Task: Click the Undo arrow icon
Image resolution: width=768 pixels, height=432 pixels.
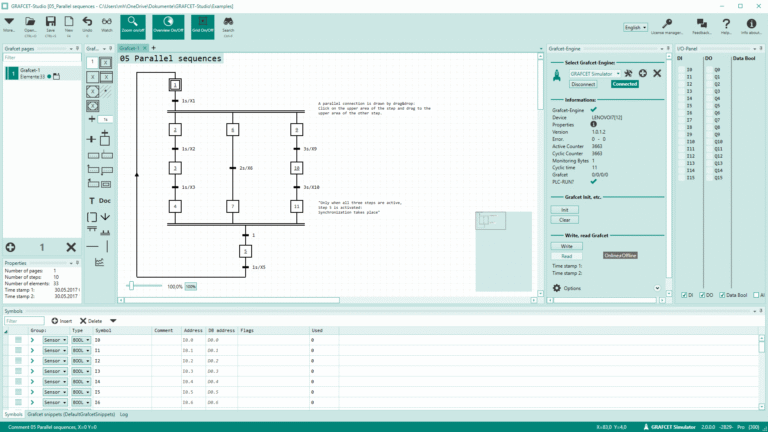Action: pyautogui.click(x=86, y=21)
